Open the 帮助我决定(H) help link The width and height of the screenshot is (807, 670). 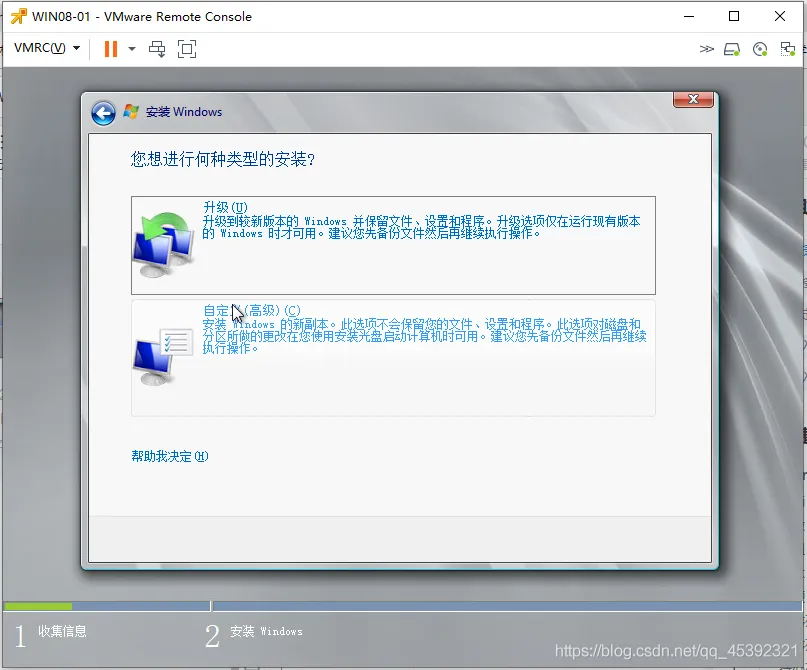[169, 456]
